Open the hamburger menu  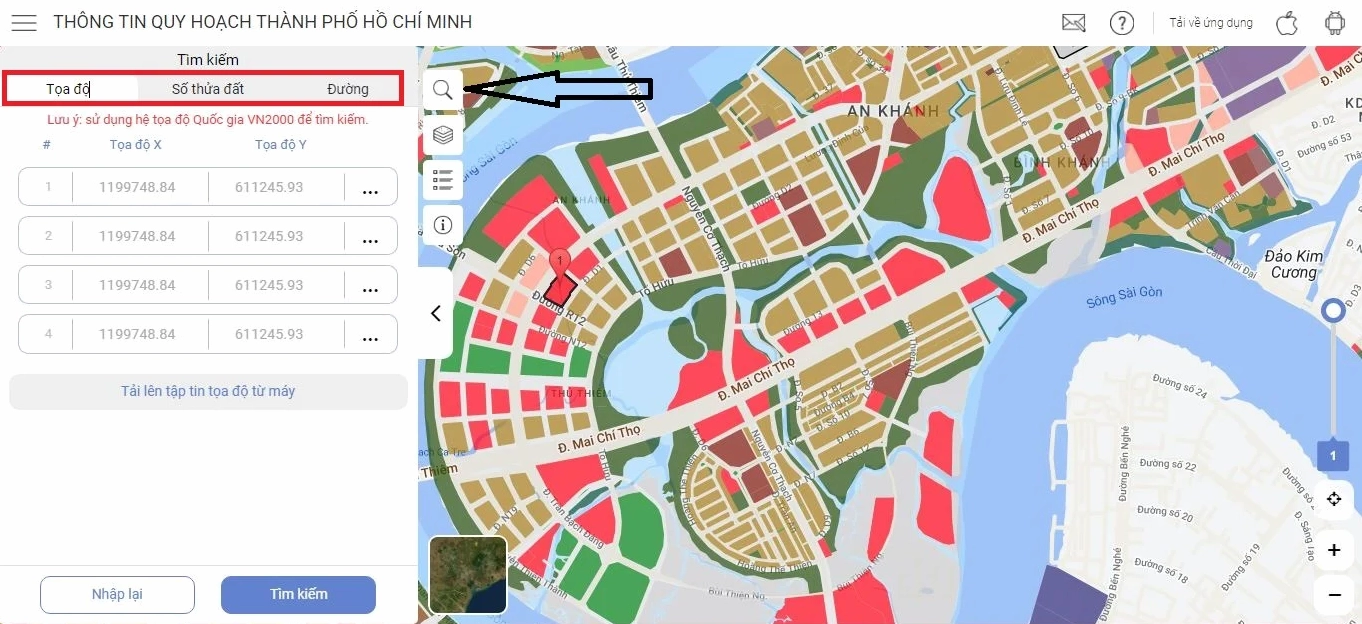(24, 22)
